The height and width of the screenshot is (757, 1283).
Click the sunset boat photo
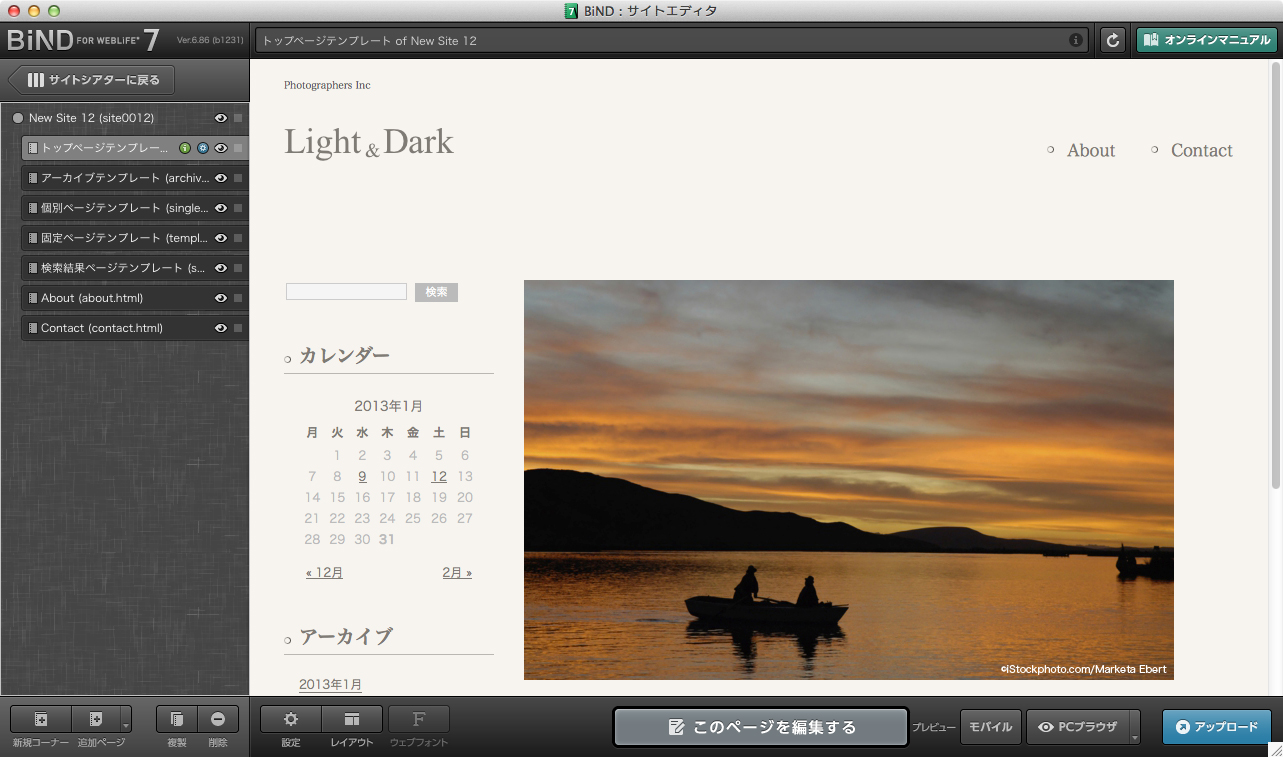pyautogui.click(x=849, y=480)
